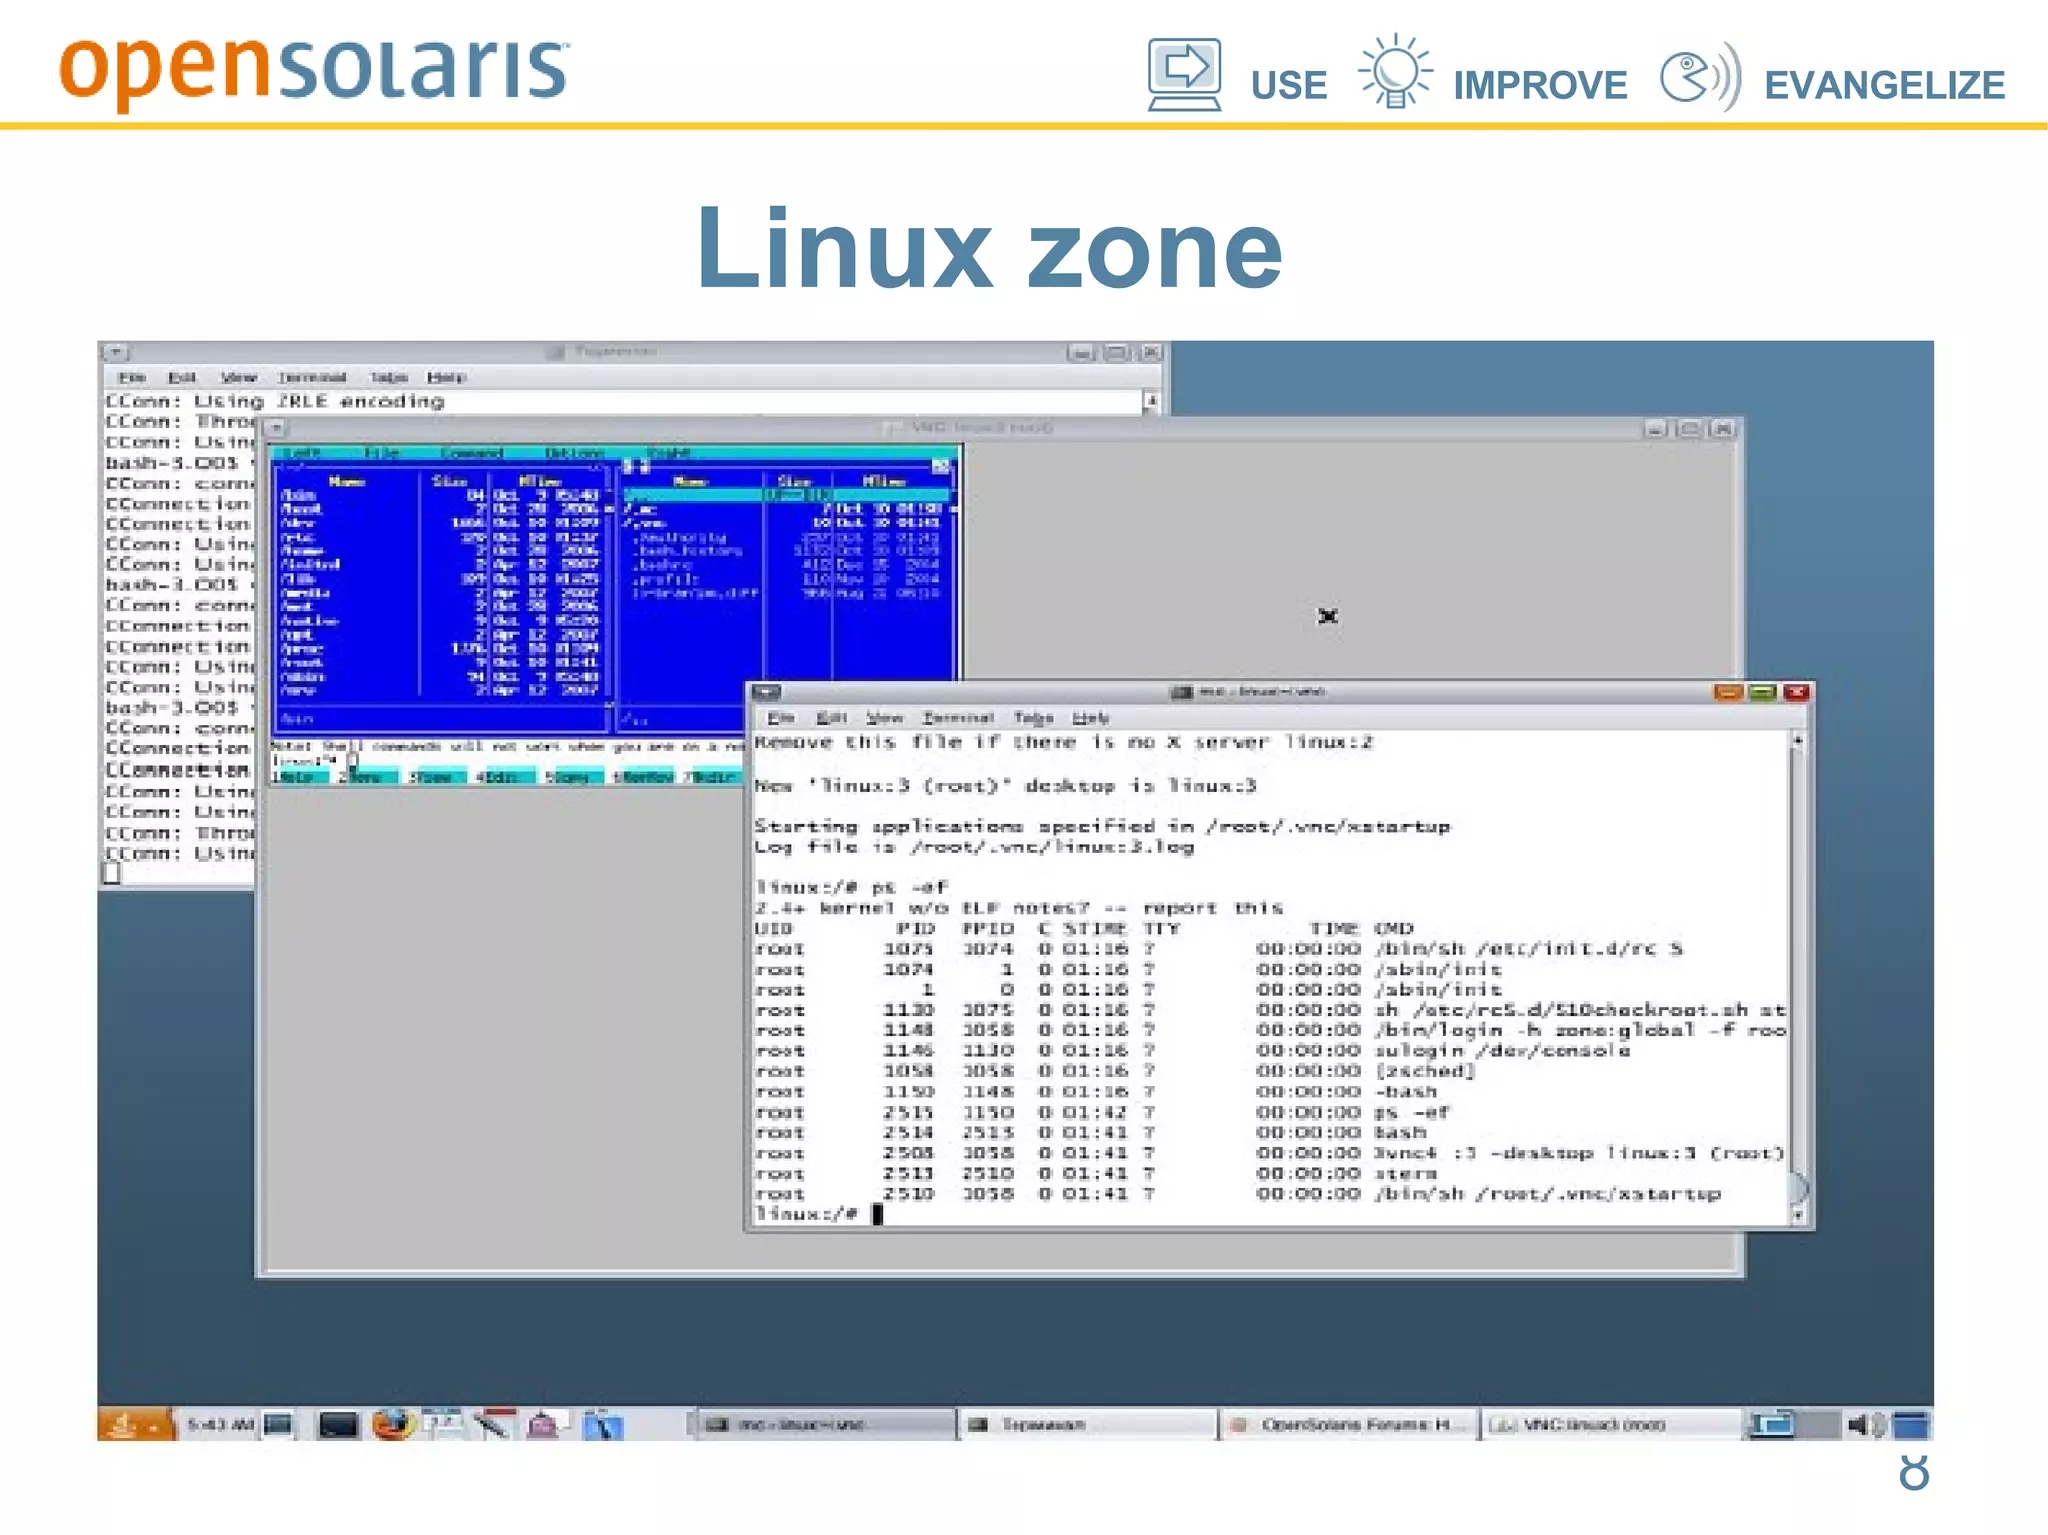2048x1535 pixels.
Task: Open the Left menu in Midnight Commander
Action: [x=301, y=453]
